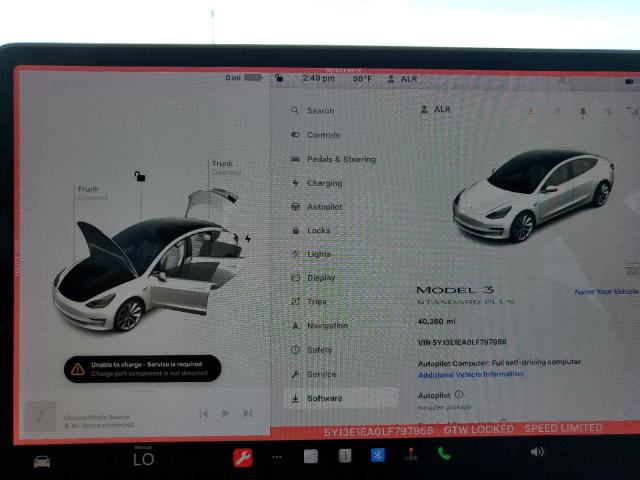Open the Bluetooth app in dock

tap(378, 455)
